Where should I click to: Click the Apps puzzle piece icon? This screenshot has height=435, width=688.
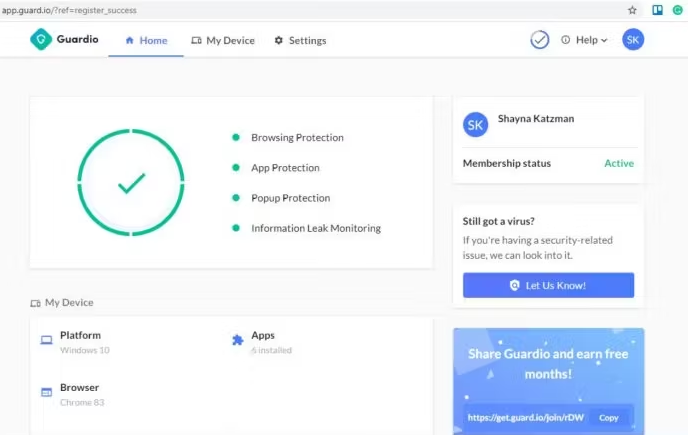tap(237, 340)
